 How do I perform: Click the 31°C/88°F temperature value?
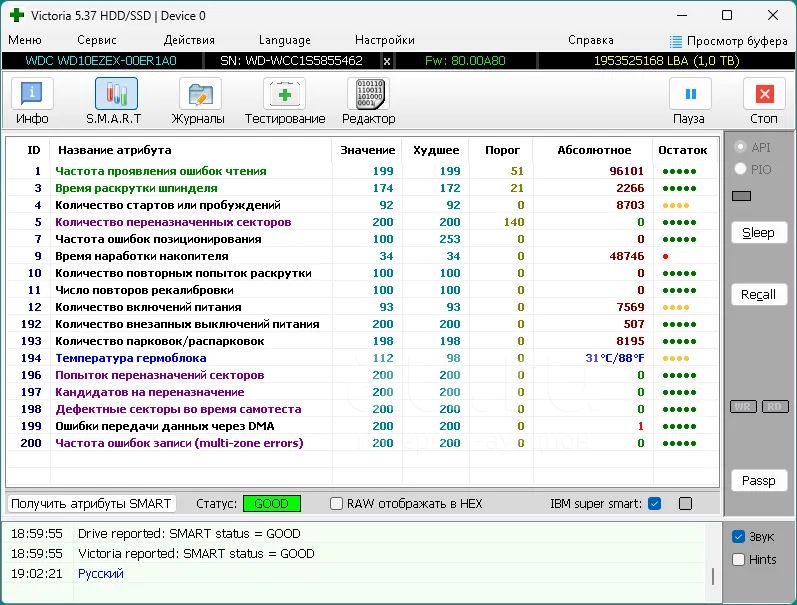click(615, 358)
